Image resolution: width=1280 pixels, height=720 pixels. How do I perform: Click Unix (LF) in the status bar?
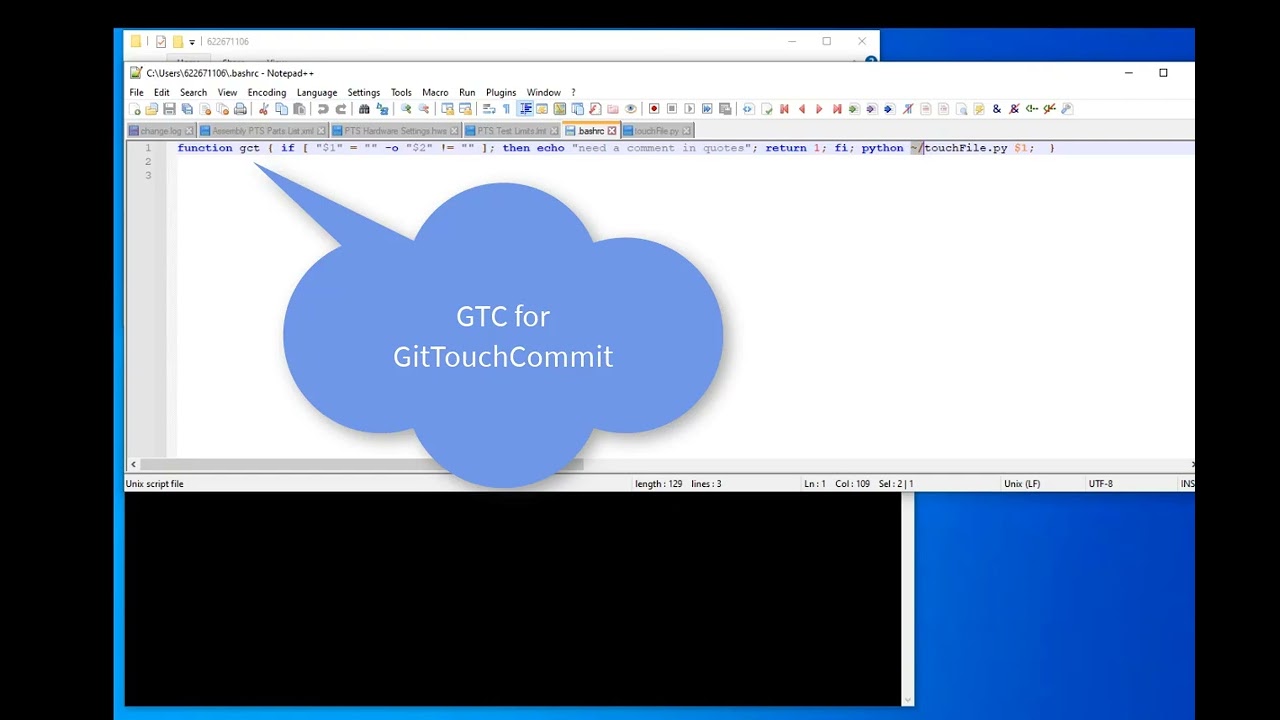(1022, 484)
